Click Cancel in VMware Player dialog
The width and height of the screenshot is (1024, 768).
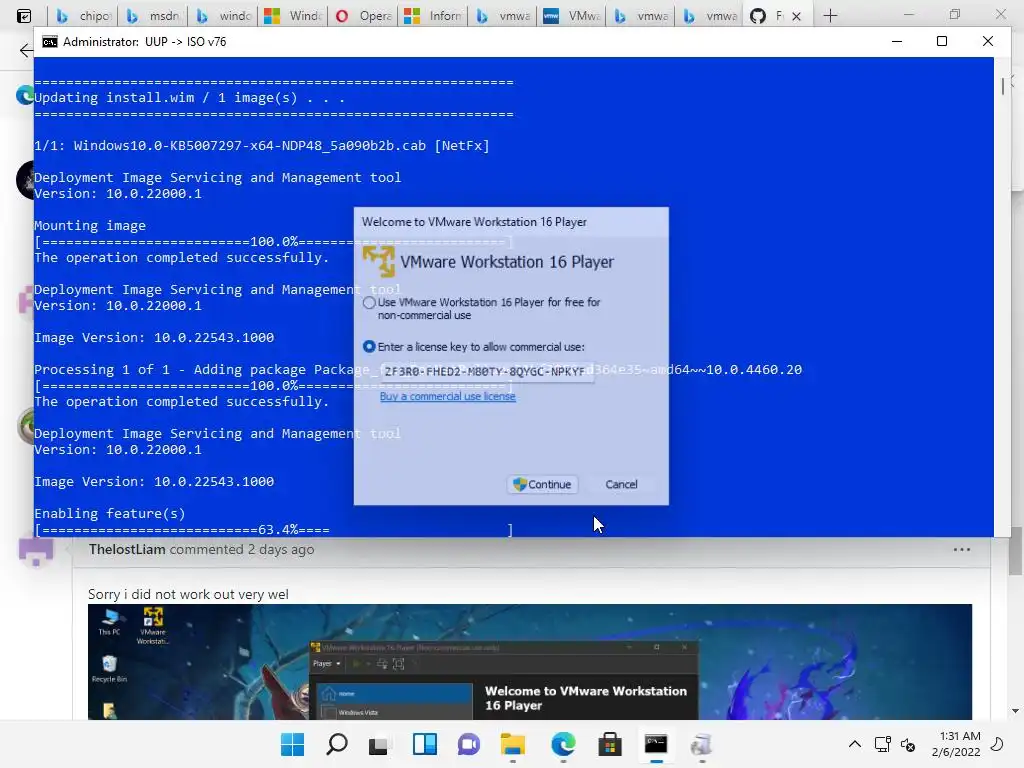[621, 485]
